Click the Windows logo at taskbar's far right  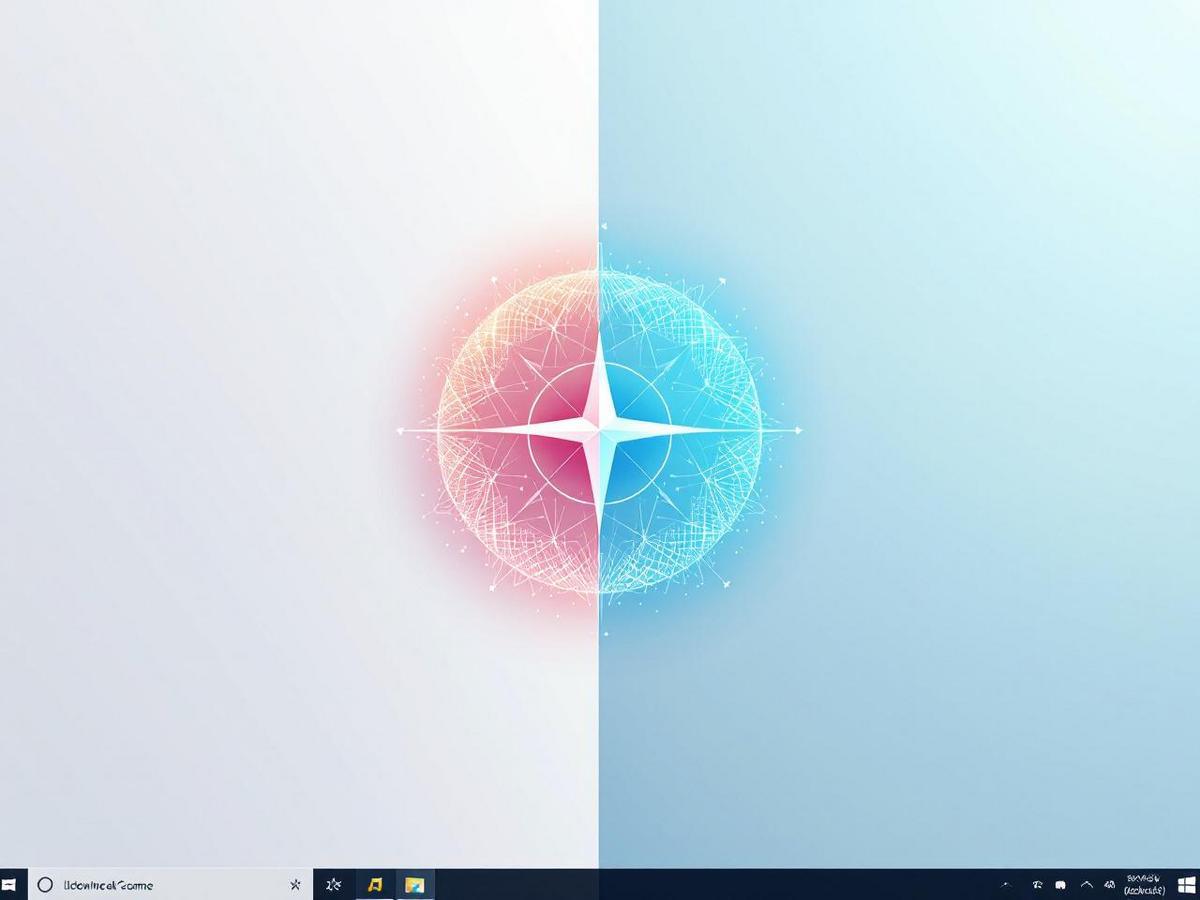(1187, 885)
